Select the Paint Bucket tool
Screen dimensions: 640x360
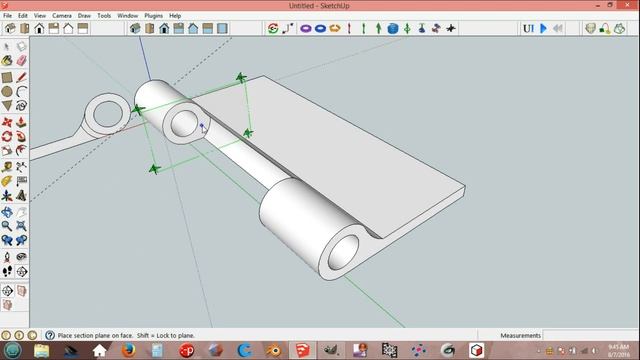(7, 61)
